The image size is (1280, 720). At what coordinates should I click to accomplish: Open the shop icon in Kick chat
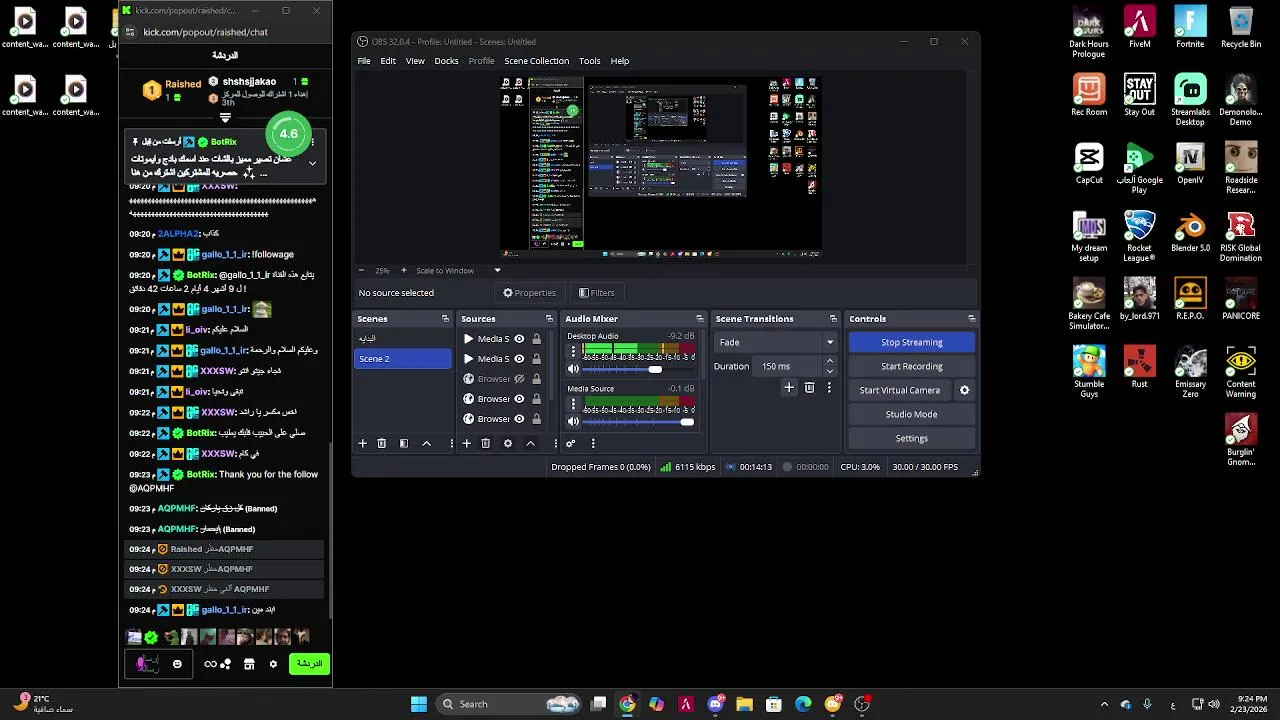249,664
